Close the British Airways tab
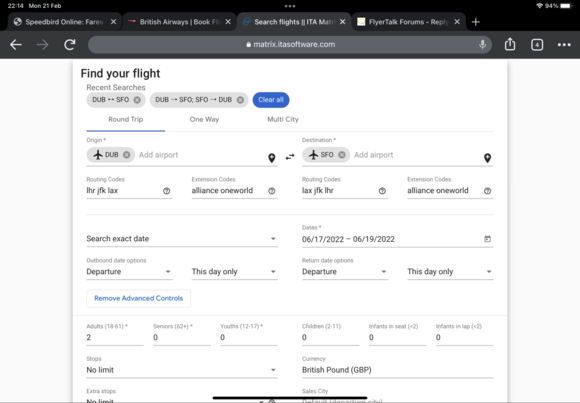The width and height of the screenshot is (580, 403). click(x=228, y=22)
